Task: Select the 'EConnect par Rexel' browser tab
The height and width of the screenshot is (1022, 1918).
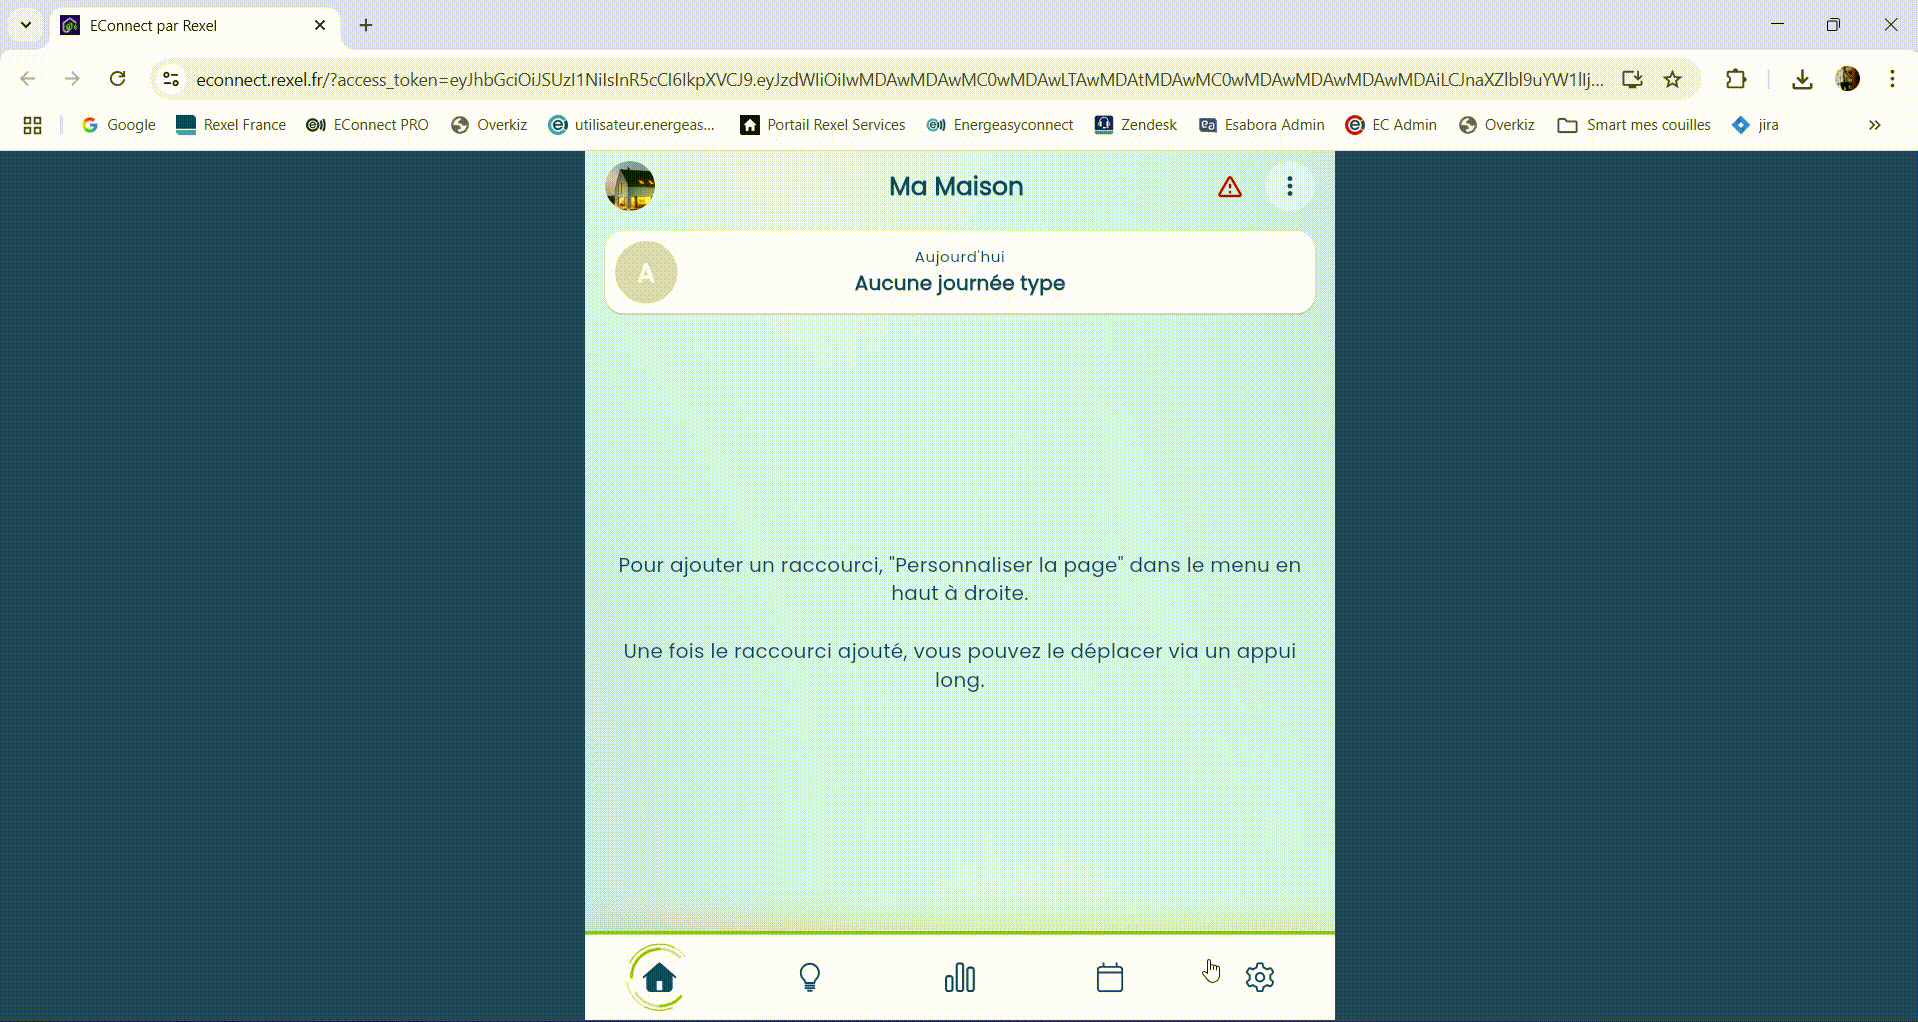Action: pos(195,26)
